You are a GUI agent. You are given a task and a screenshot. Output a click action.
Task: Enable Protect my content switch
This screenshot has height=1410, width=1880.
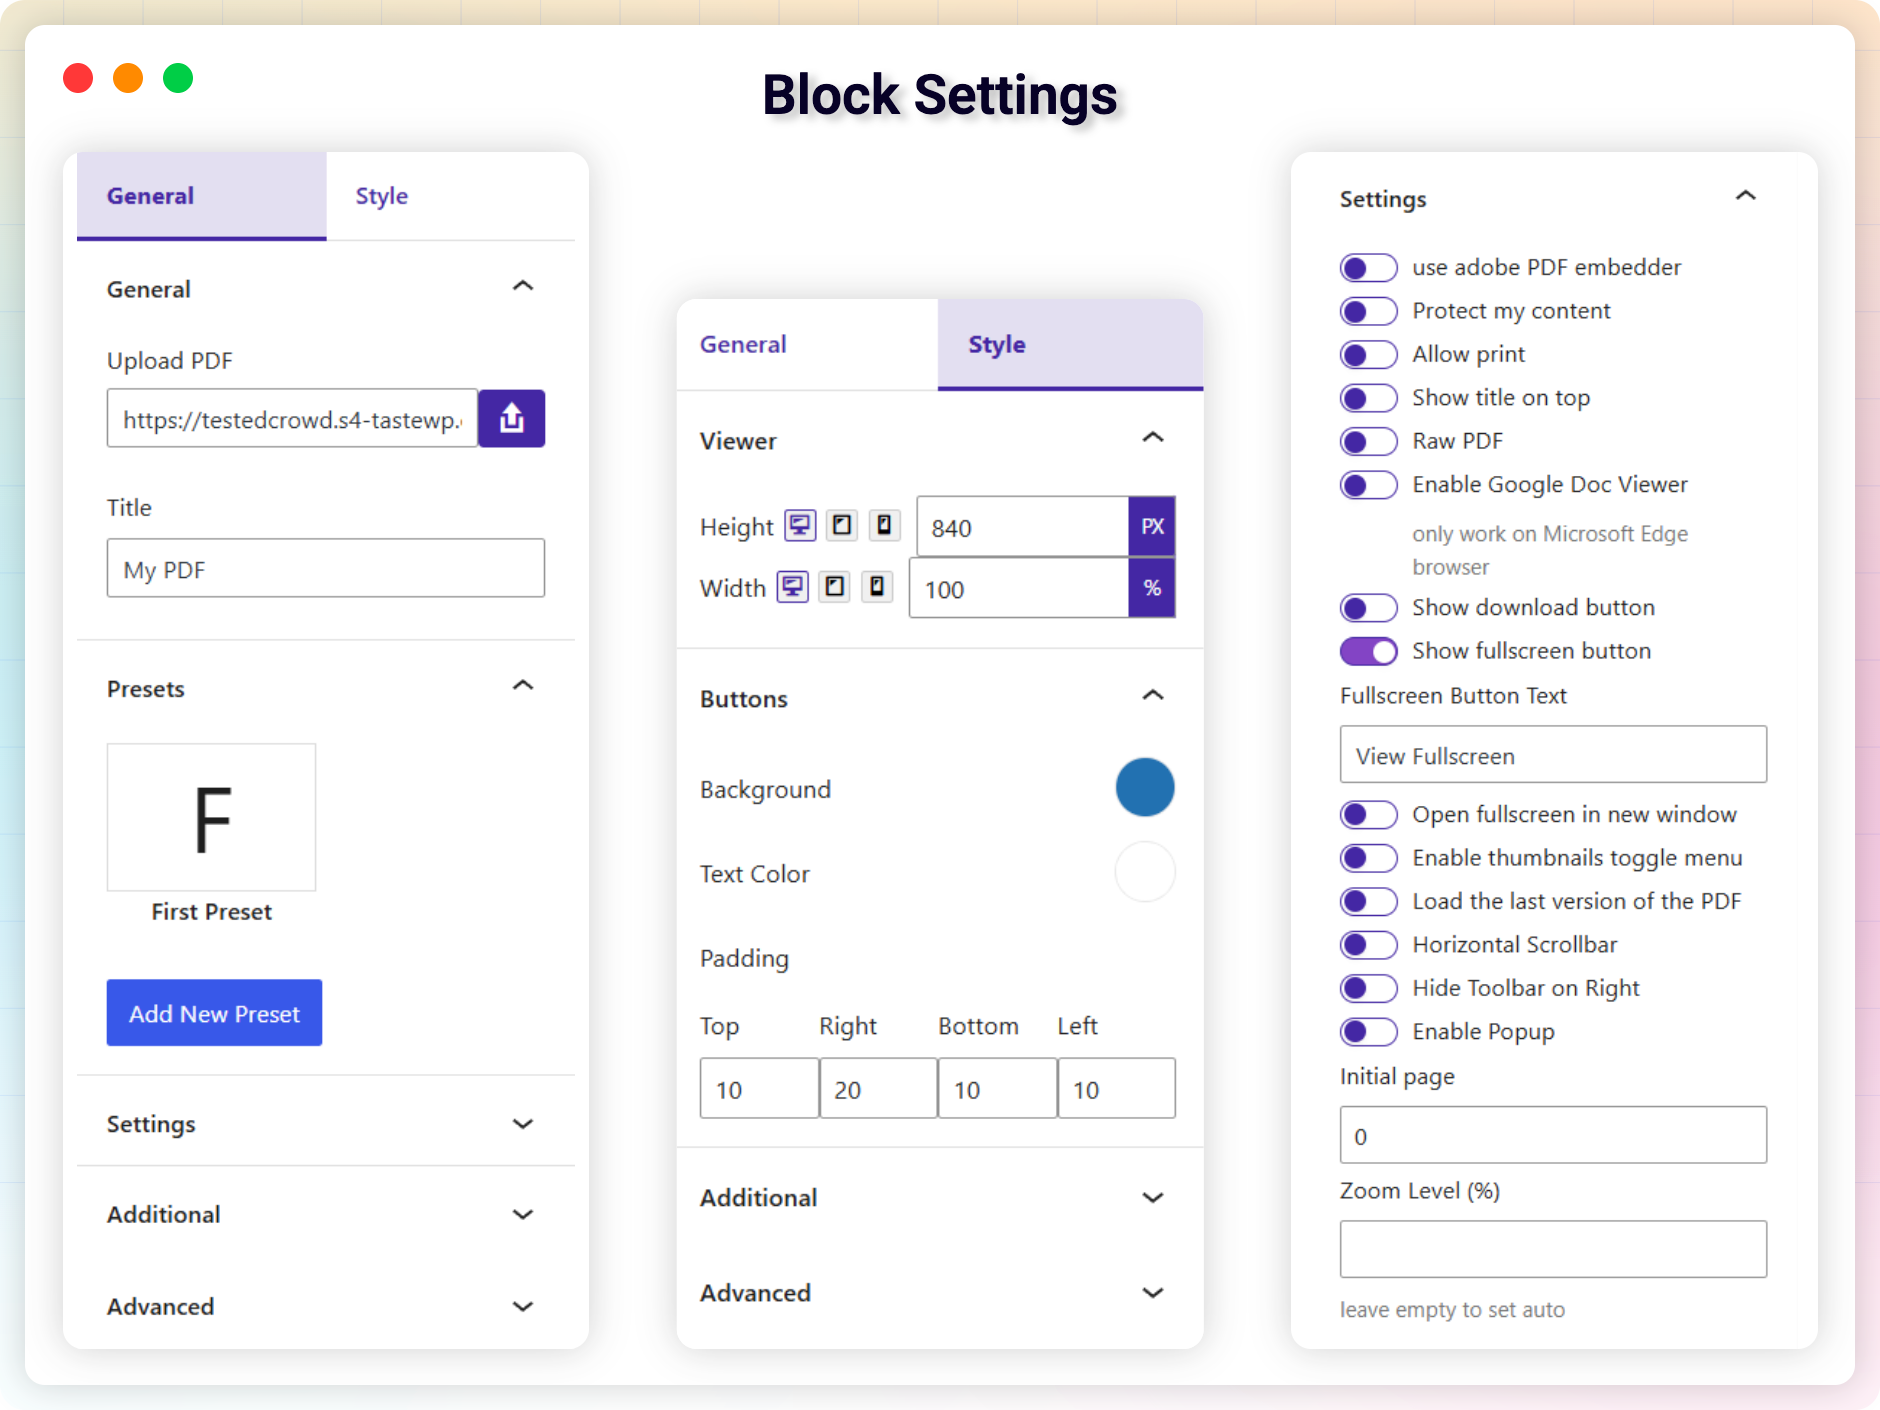[x=1368, y=311]
